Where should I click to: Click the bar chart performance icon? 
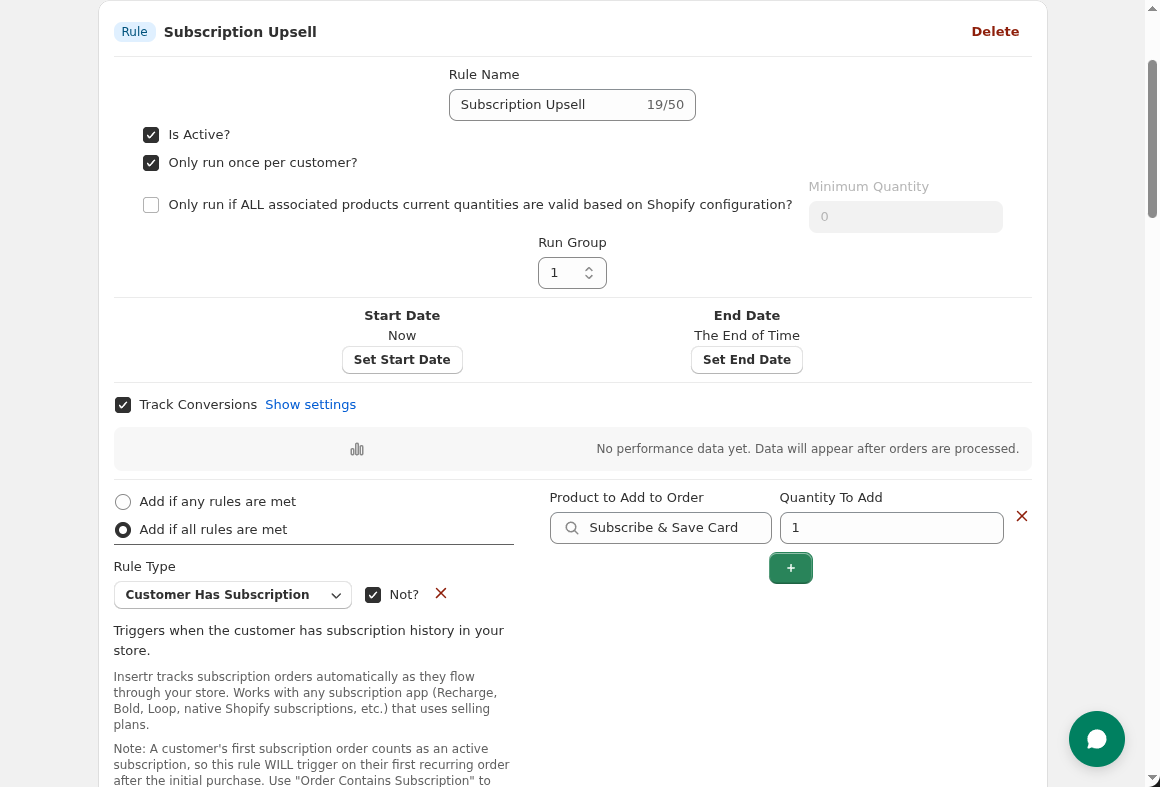pyautogui.click(x=357, y=449)
